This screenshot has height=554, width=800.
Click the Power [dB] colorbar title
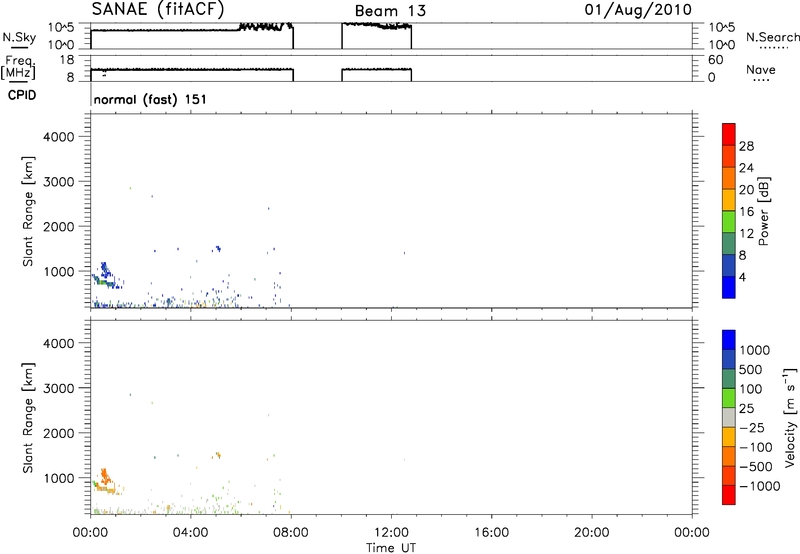point(763,211)
